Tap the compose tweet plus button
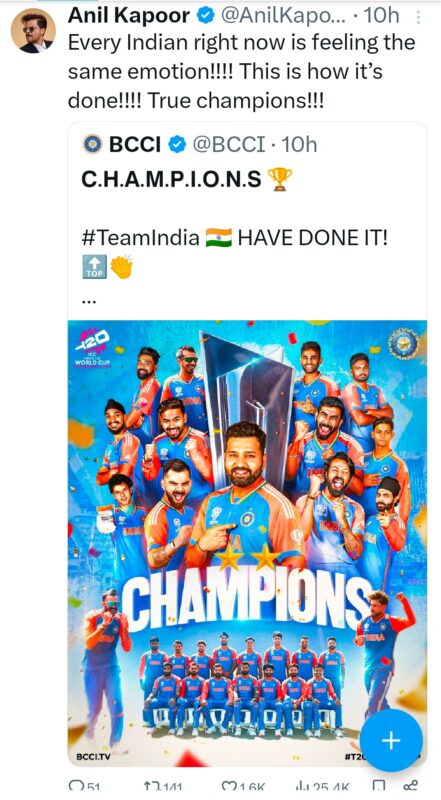Viewport: 441px width, 800px height. [x=391, y=740]
